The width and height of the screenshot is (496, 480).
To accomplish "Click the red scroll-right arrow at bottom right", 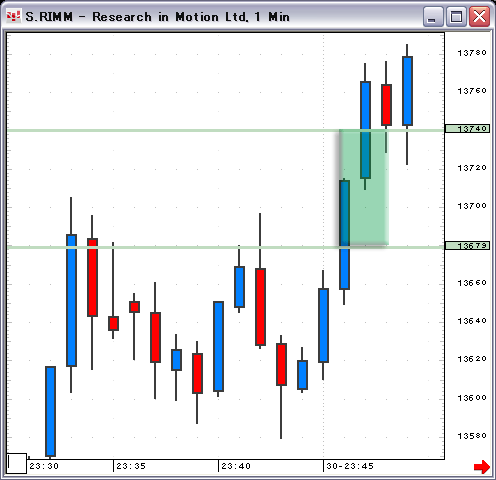I will tap(482, 467).
